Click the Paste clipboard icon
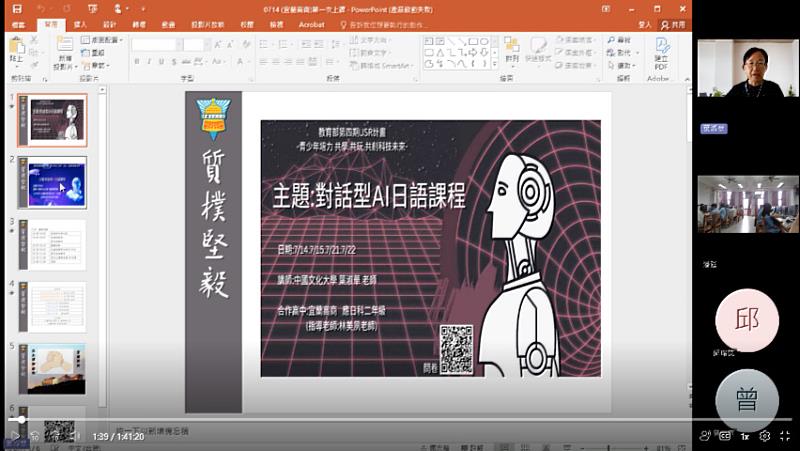800x451 pixels. coord(17,47)
